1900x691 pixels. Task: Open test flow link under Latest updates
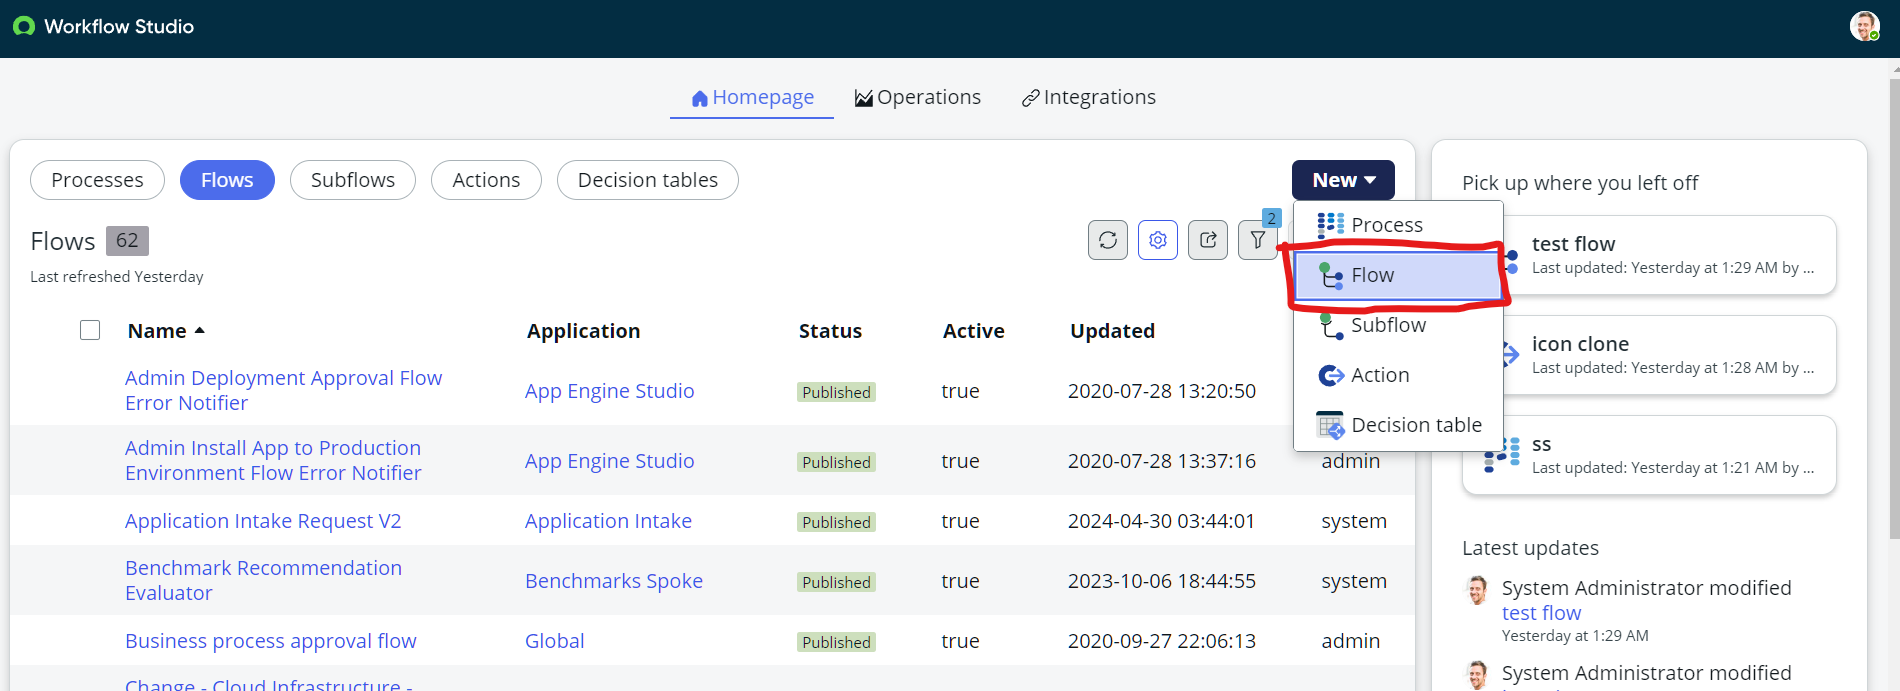pyautogui.click(x=1541, y=613)
